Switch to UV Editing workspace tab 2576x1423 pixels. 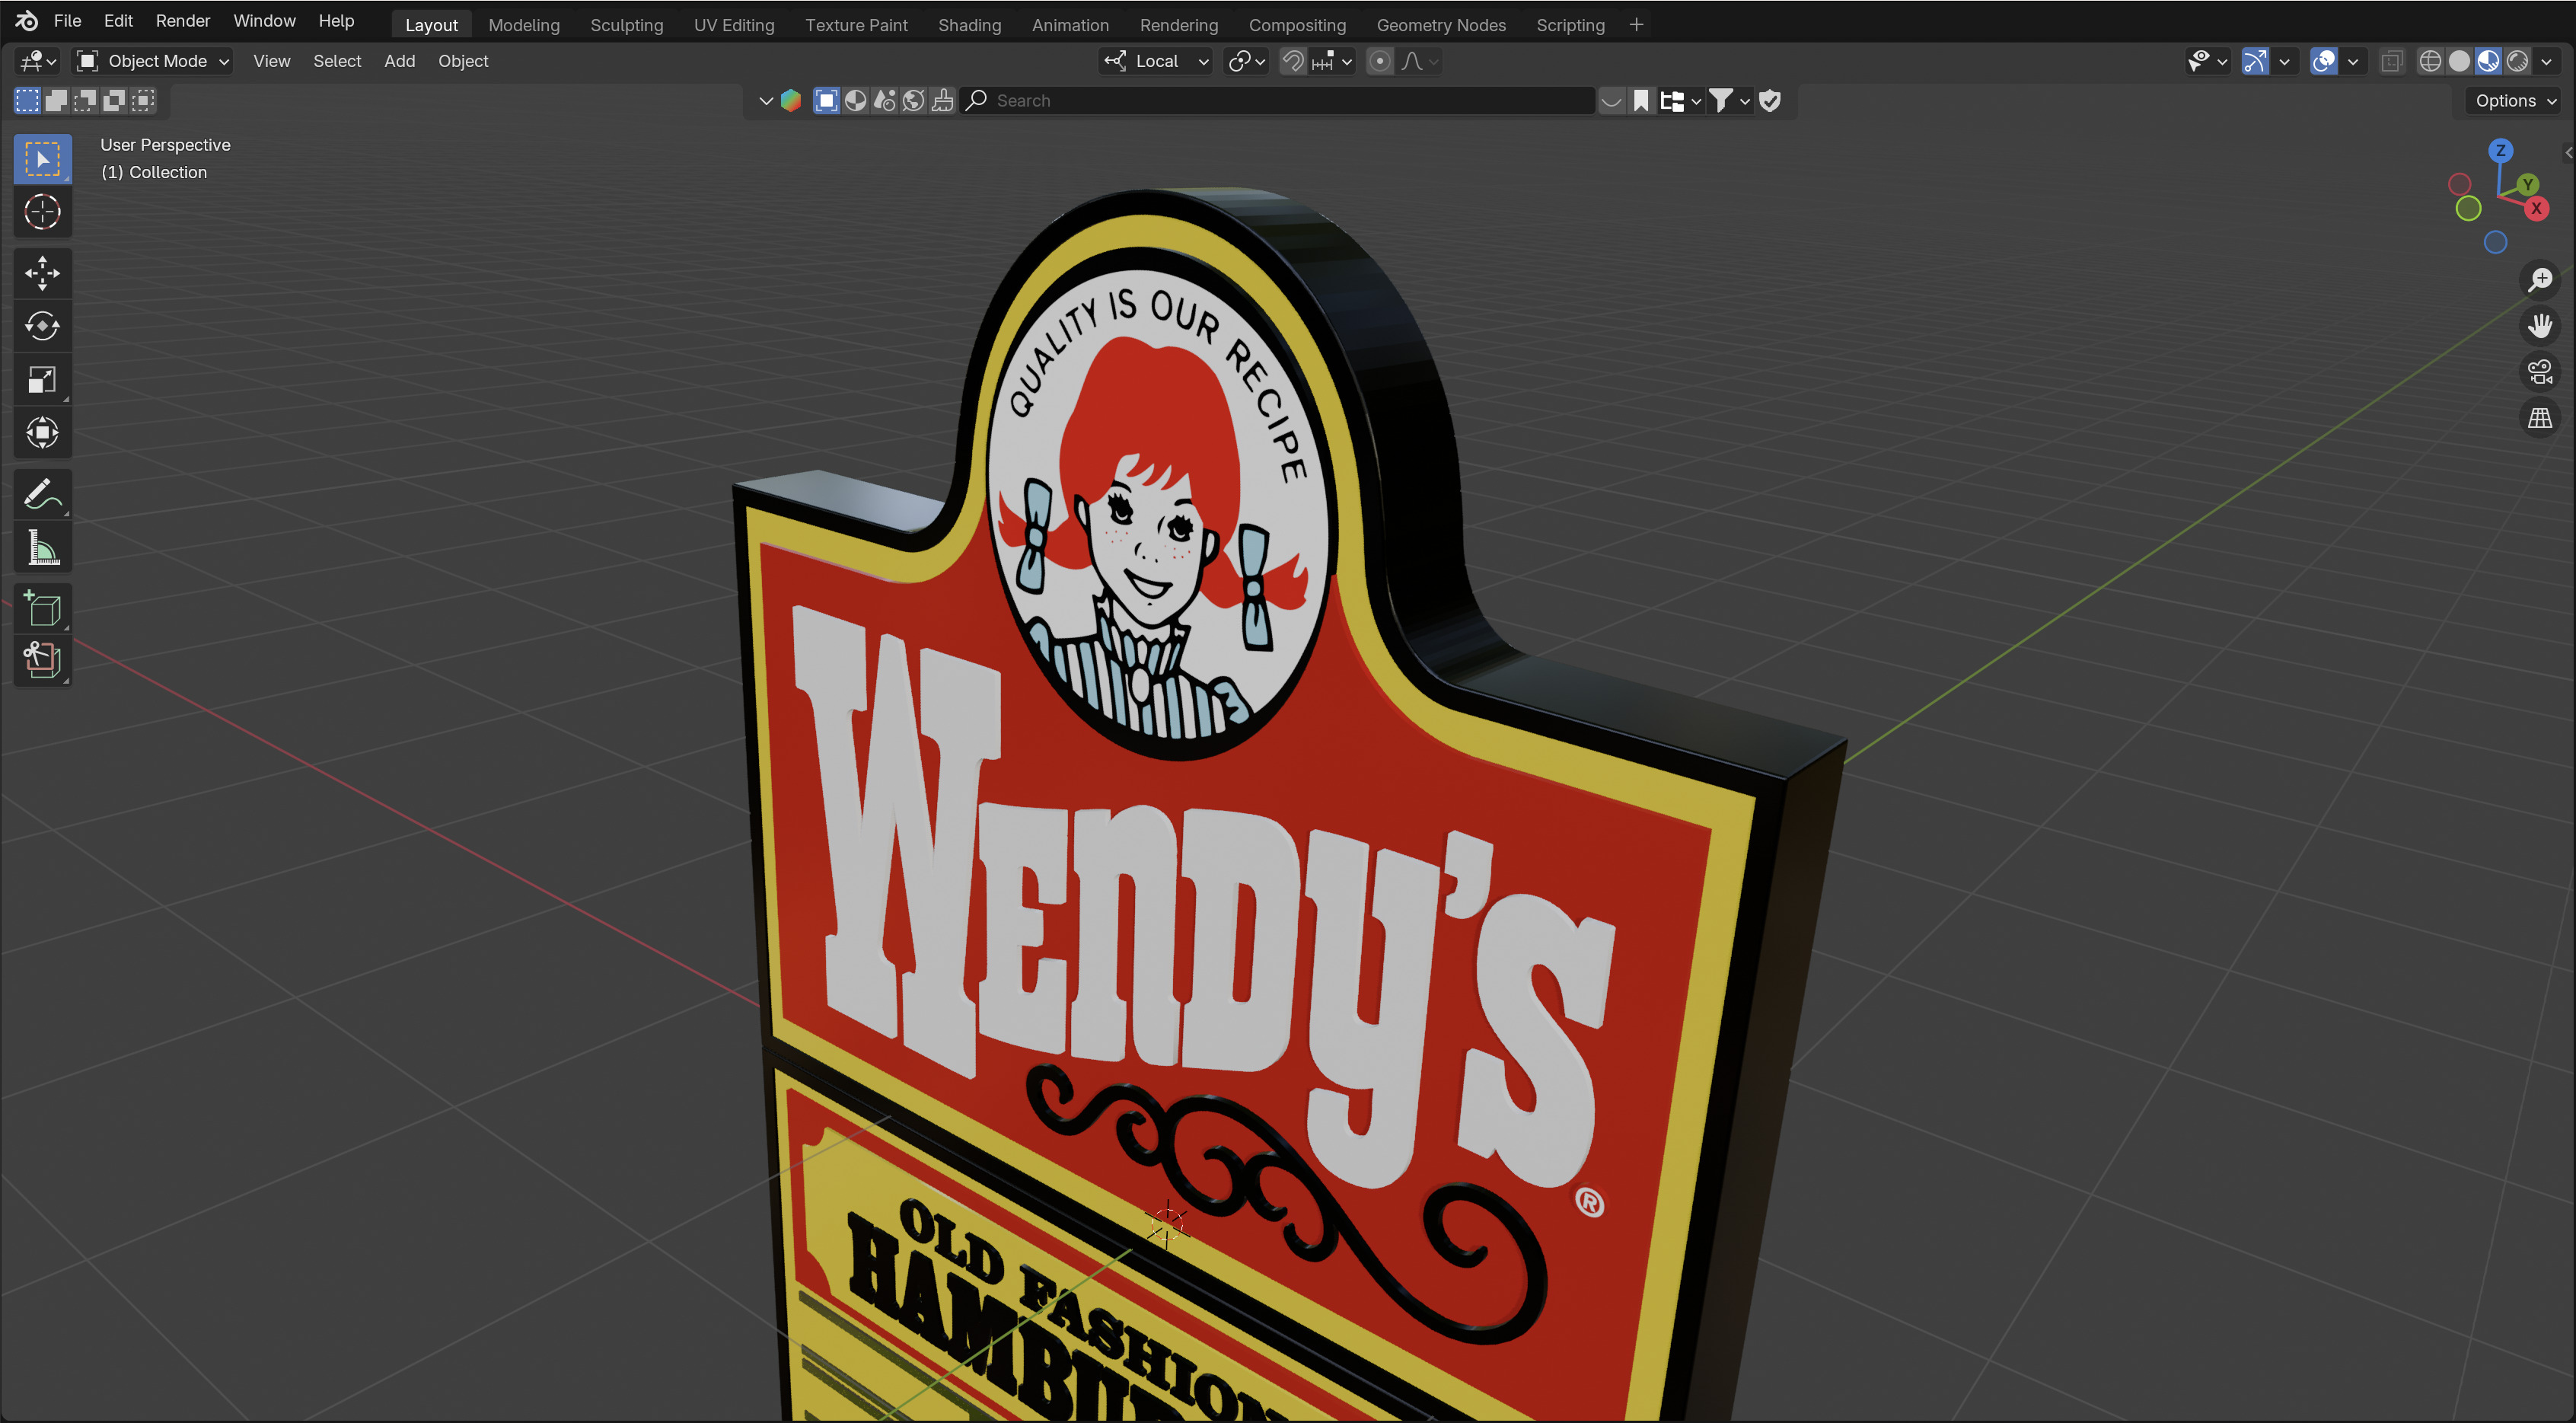[x=734, y=25]
